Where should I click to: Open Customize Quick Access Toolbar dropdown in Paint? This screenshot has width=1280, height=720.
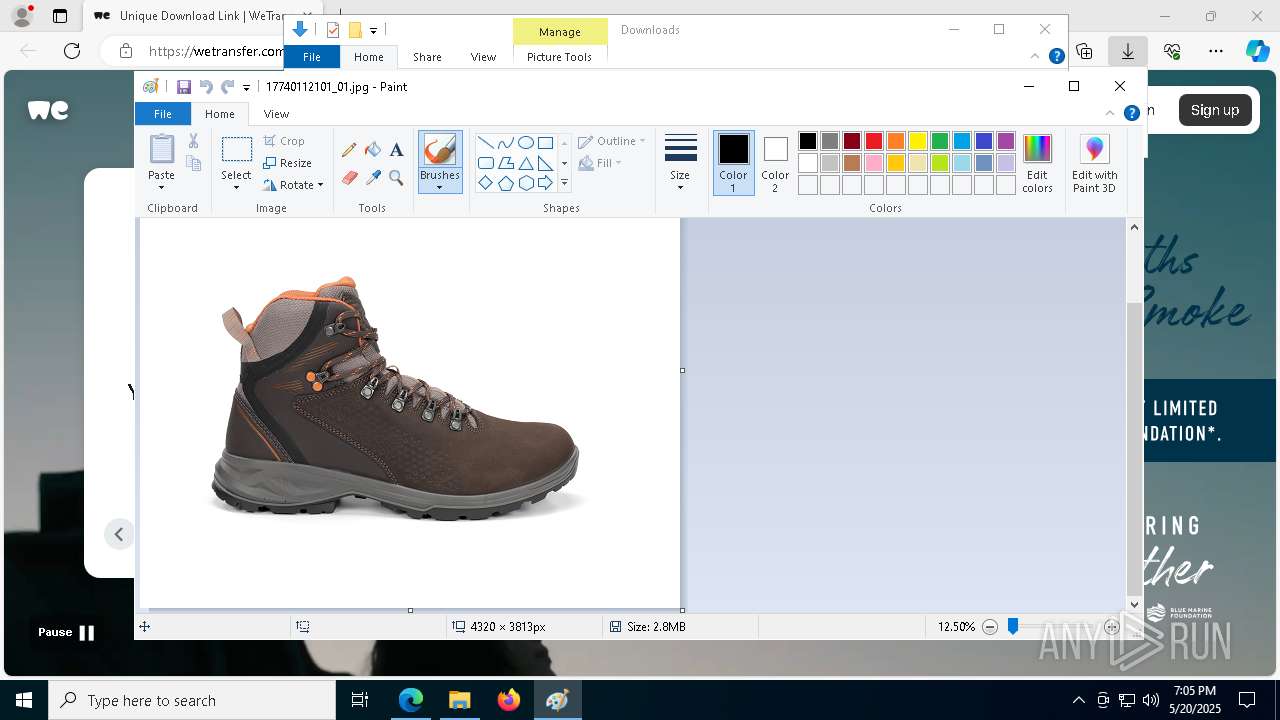(x=246, y=88)
